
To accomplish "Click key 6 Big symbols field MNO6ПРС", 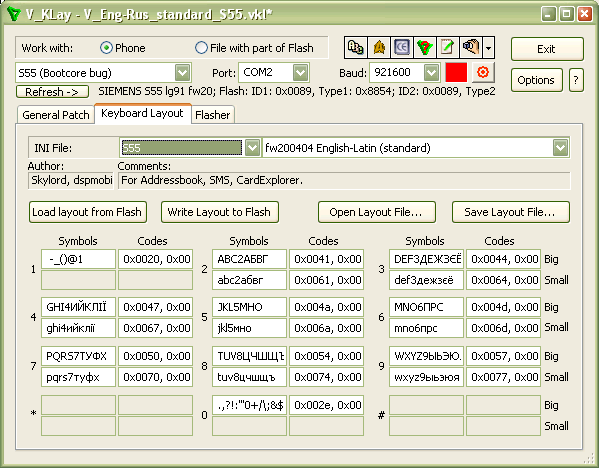I will tap(426, 307).
